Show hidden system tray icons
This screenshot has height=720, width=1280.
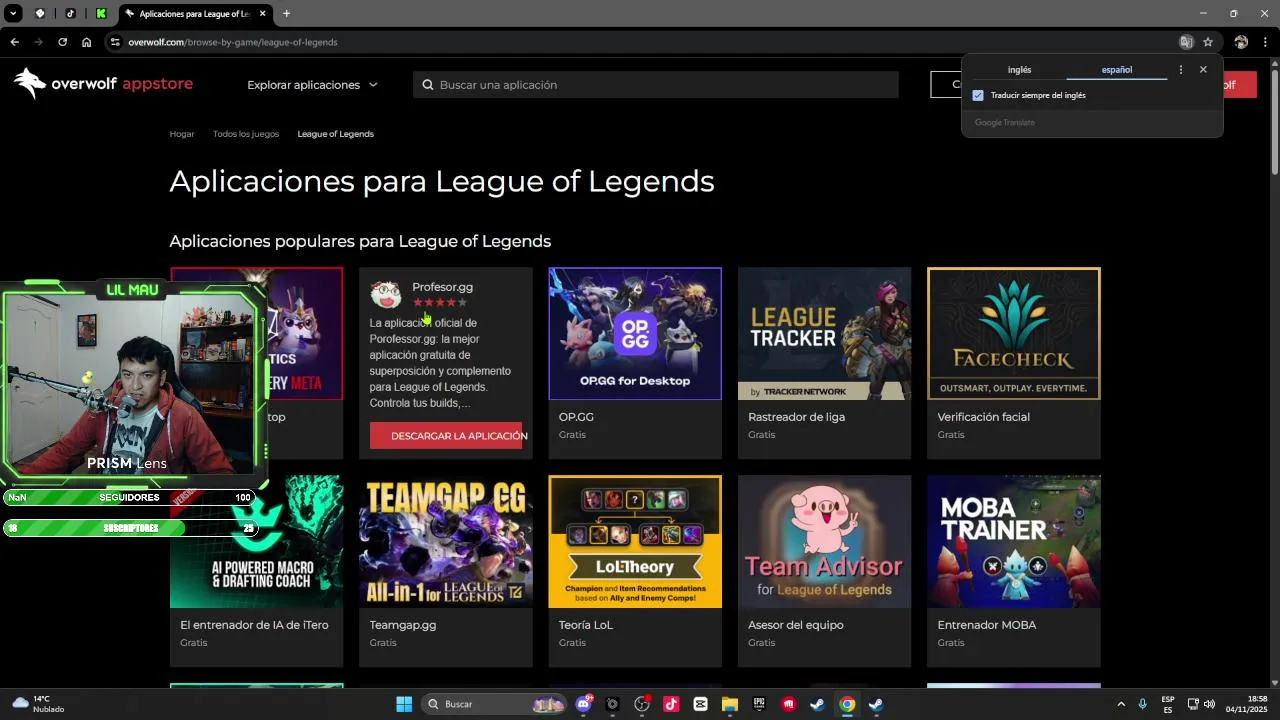click(1120, 704)
